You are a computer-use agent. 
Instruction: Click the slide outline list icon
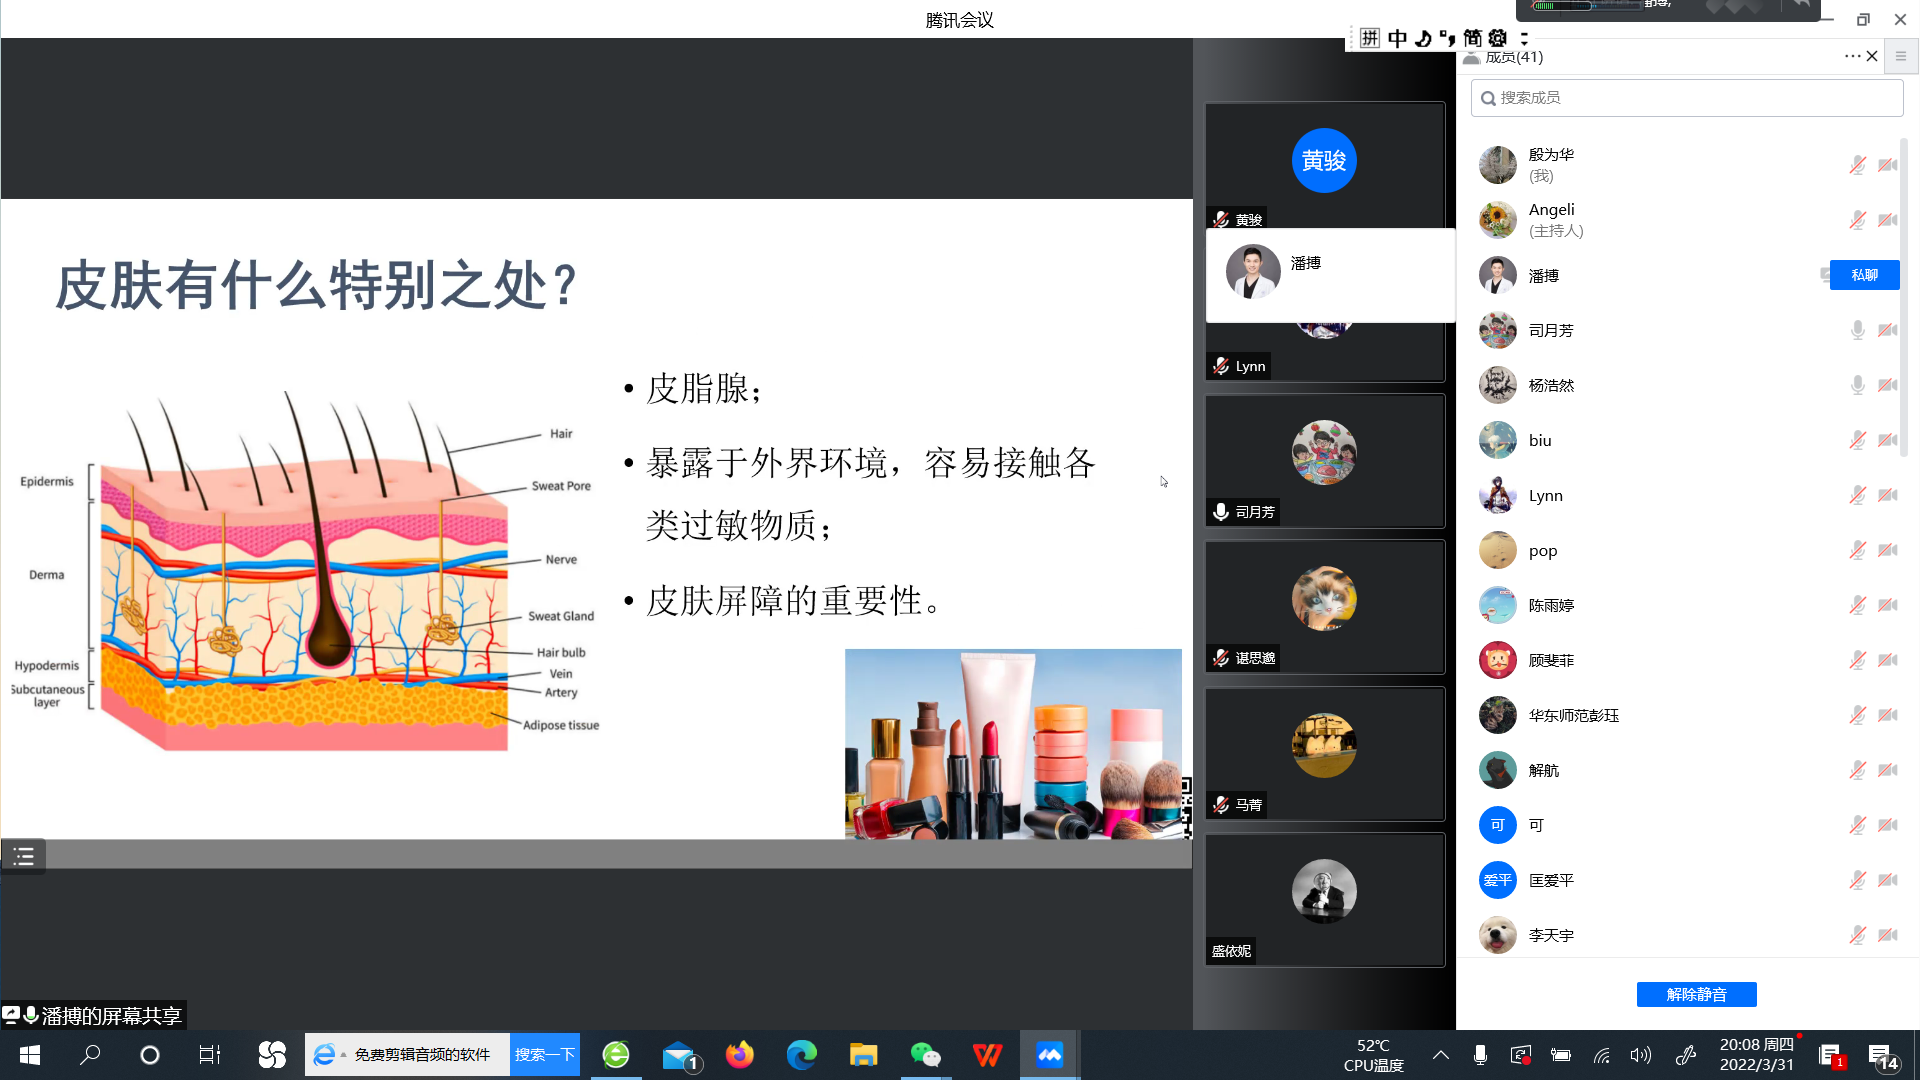click(23, 856)
